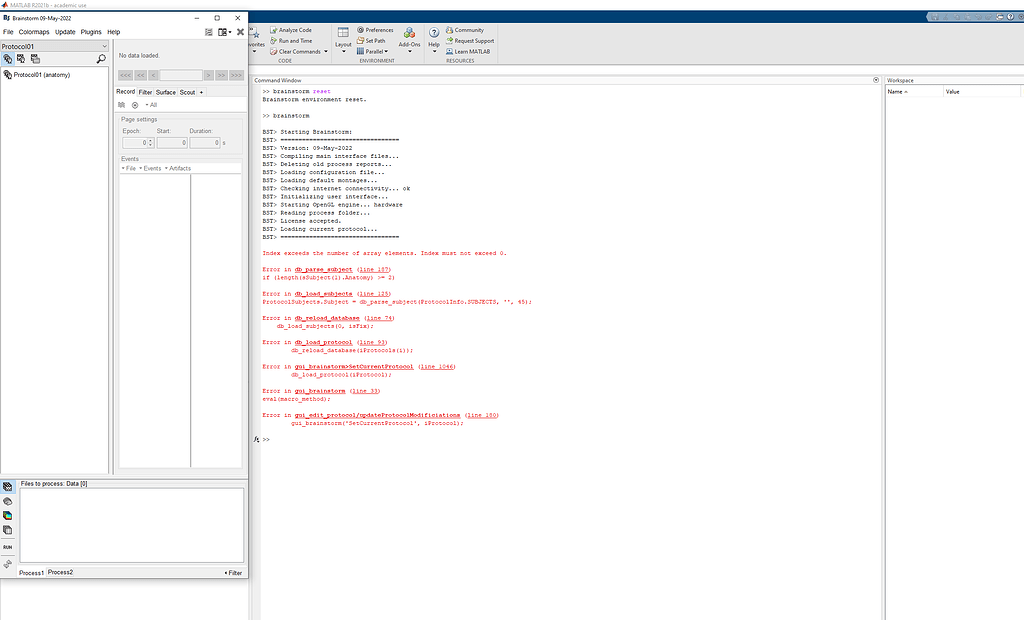Switch to the Surface tab
The image size is (1024, 620).
[166, 92]
